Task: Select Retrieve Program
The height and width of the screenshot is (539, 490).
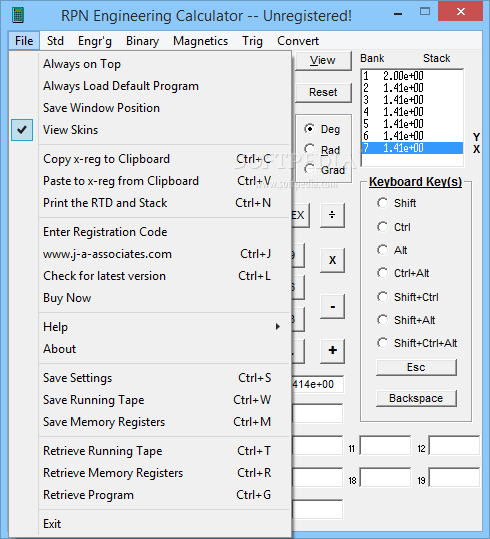Action: [150, 495]
